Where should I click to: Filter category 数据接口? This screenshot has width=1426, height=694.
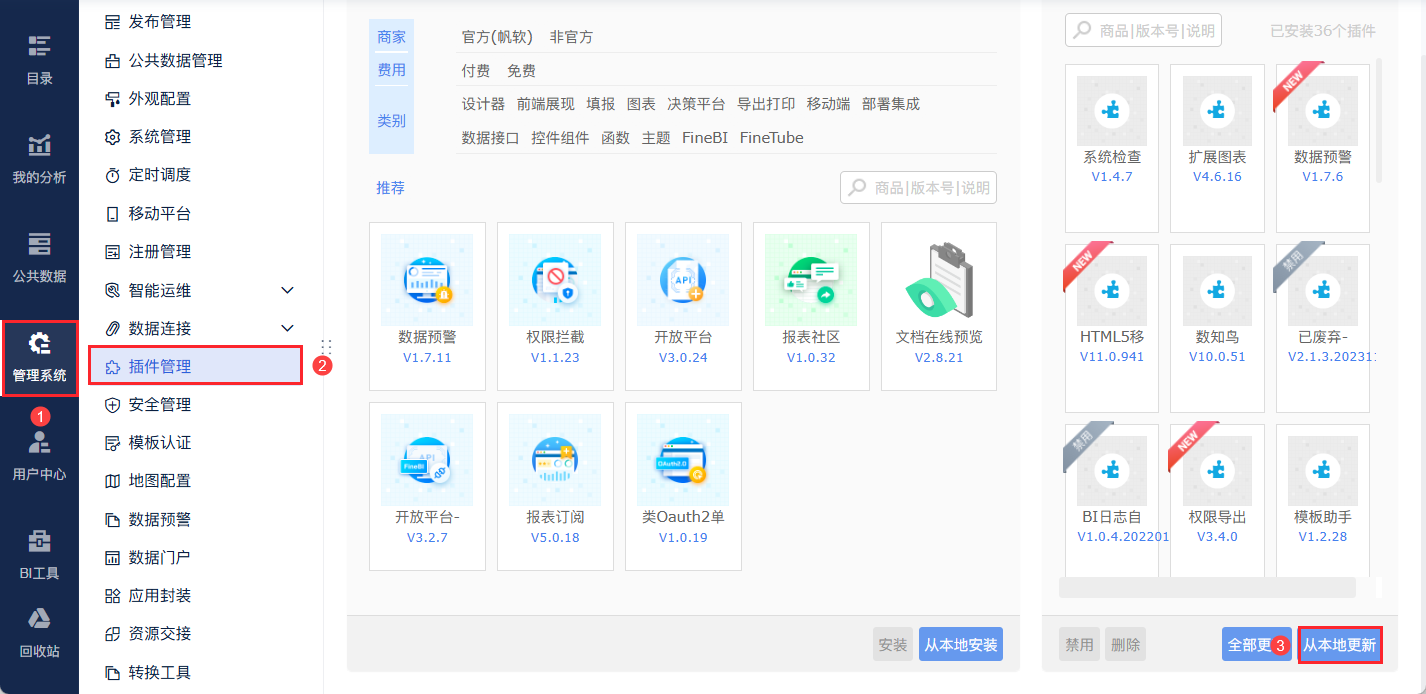click(x=491, y=138)
